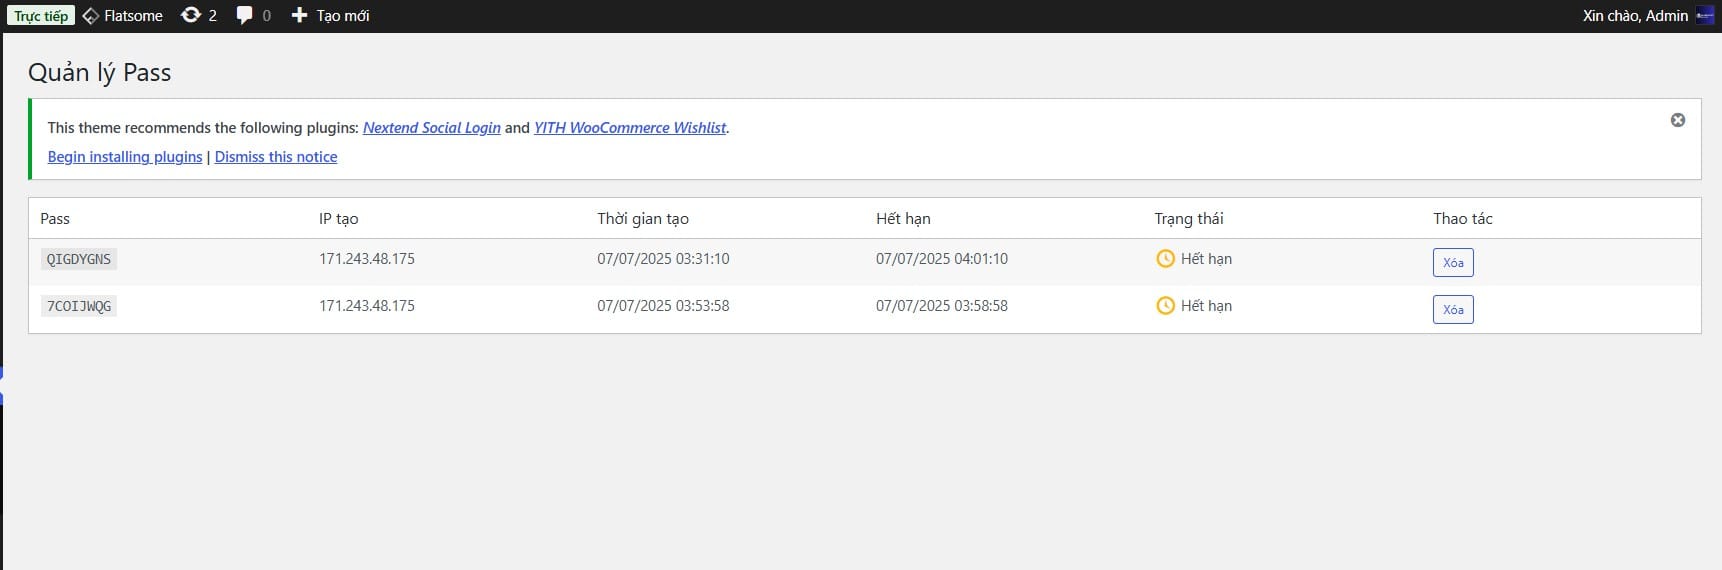Click Dismiss this notice link

point(276,157)
